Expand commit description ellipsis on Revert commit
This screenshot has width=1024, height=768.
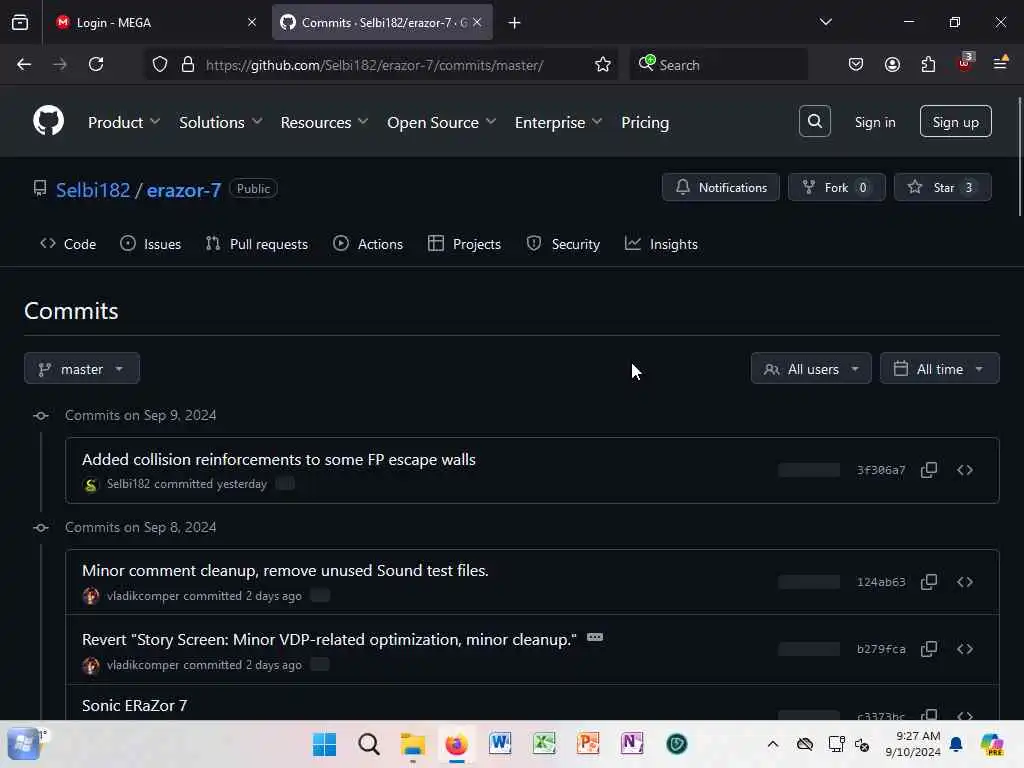click(x=594, y=637)
